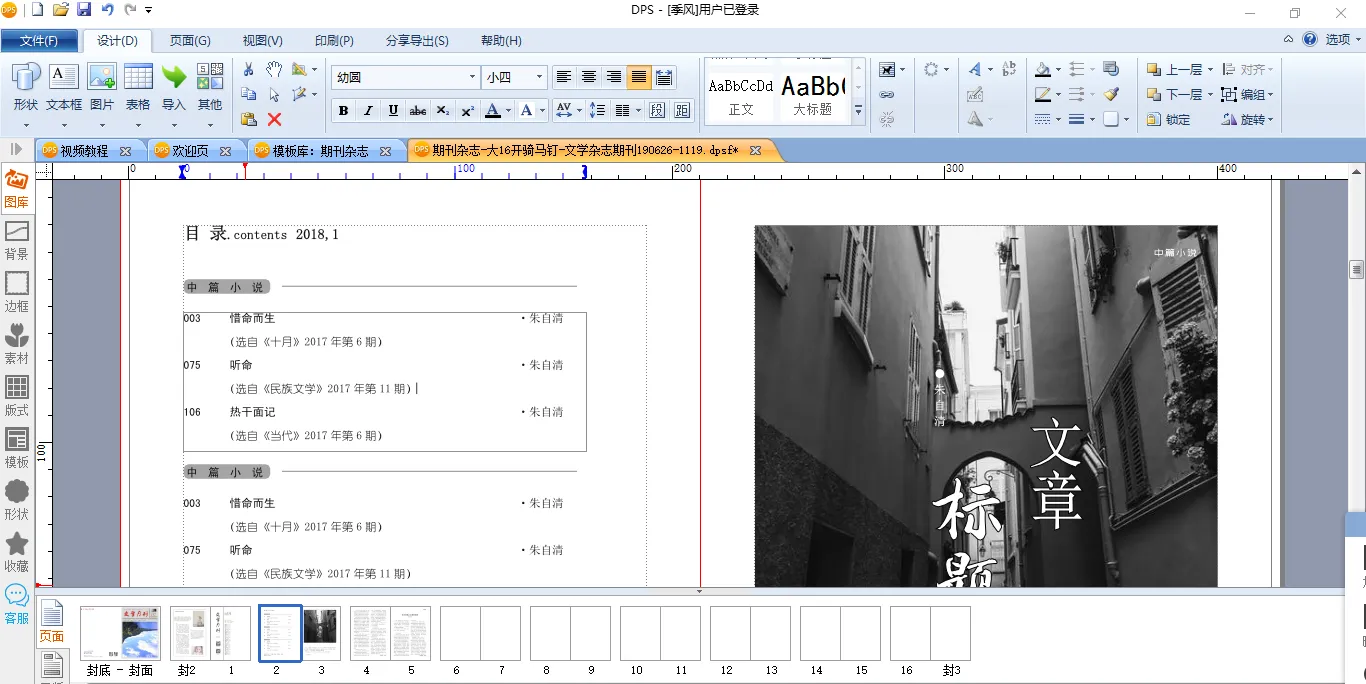Screen dimensions: 1366x684
Task: Click the format painter brush icon
Action: pos(1111,94)
